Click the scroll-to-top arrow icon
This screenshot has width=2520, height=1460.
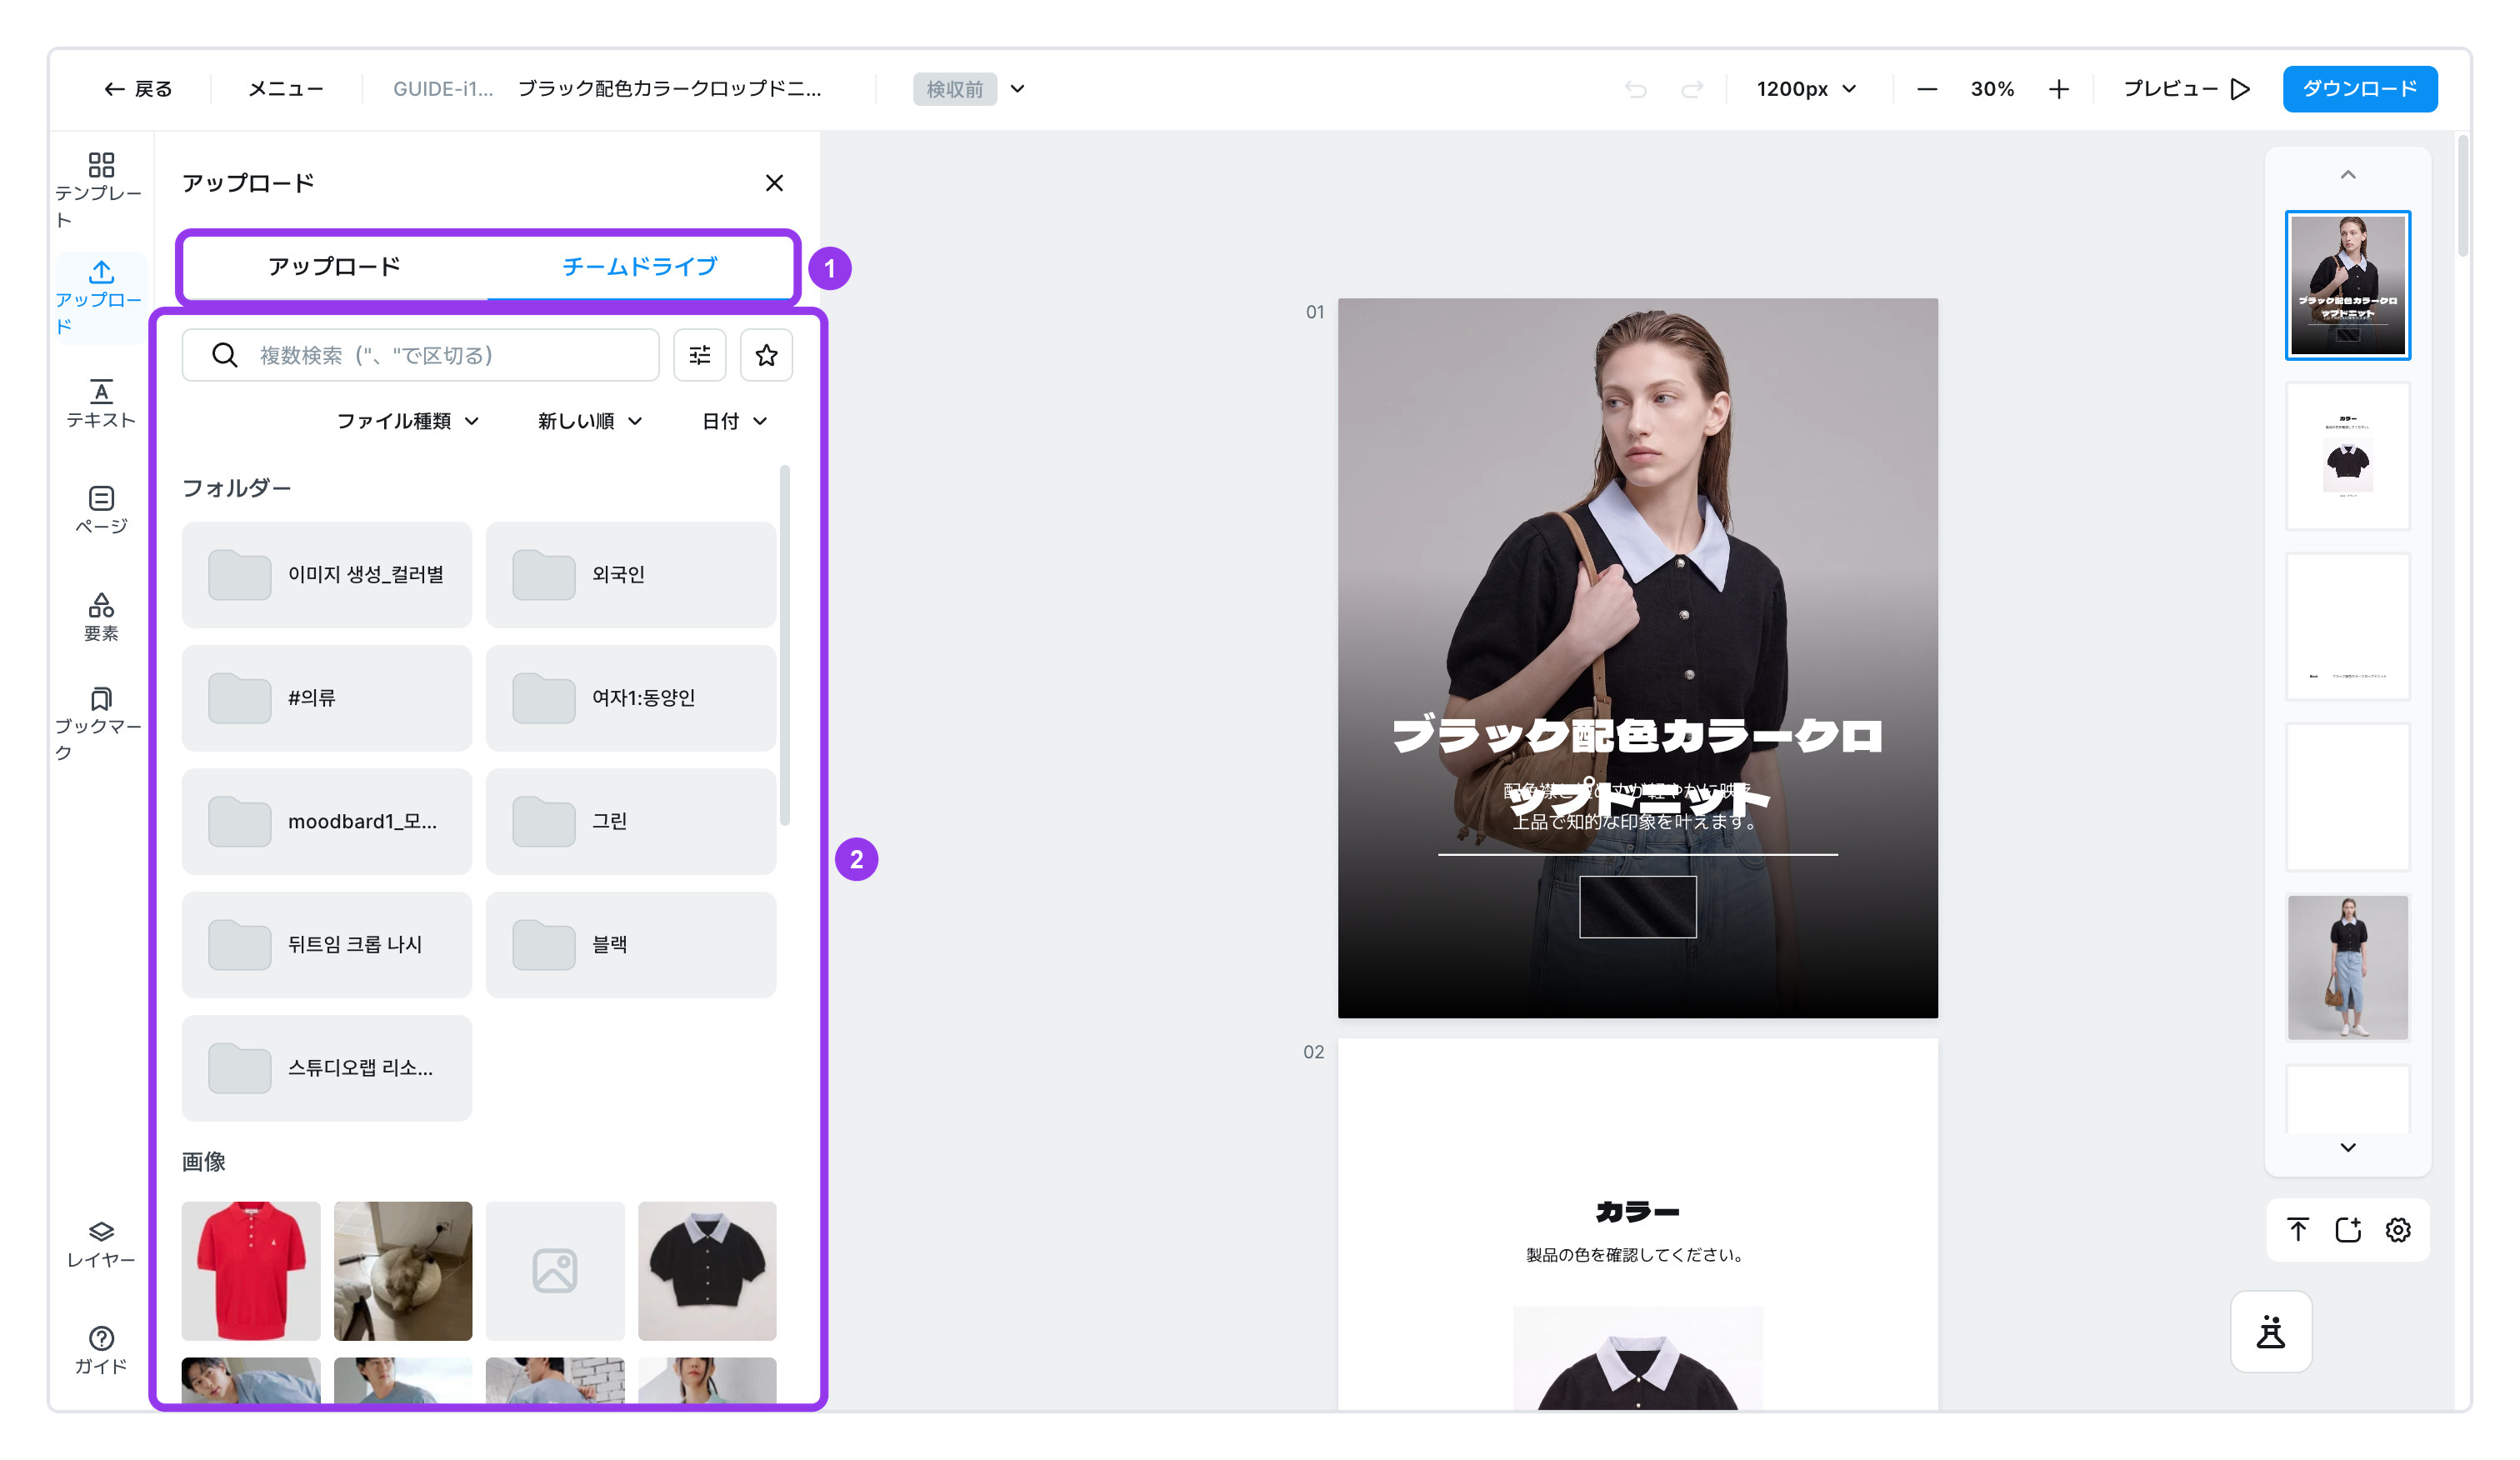(x=2298, y=1230)
